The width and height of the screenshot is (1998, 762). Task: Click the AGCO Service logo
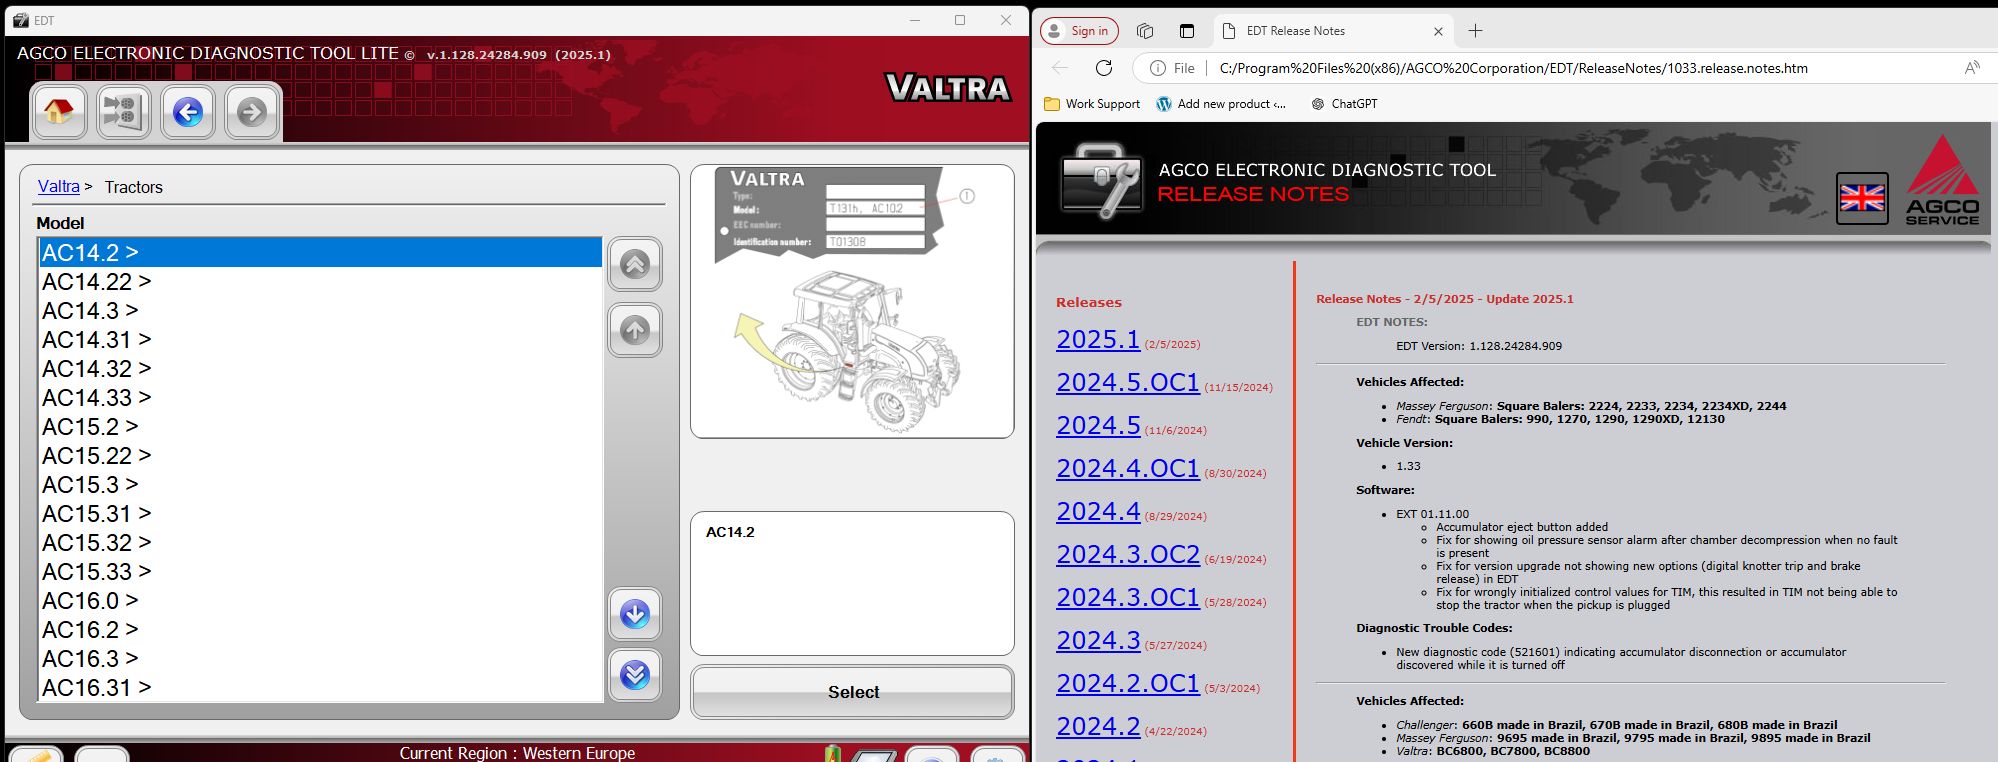pos(1942,181)
